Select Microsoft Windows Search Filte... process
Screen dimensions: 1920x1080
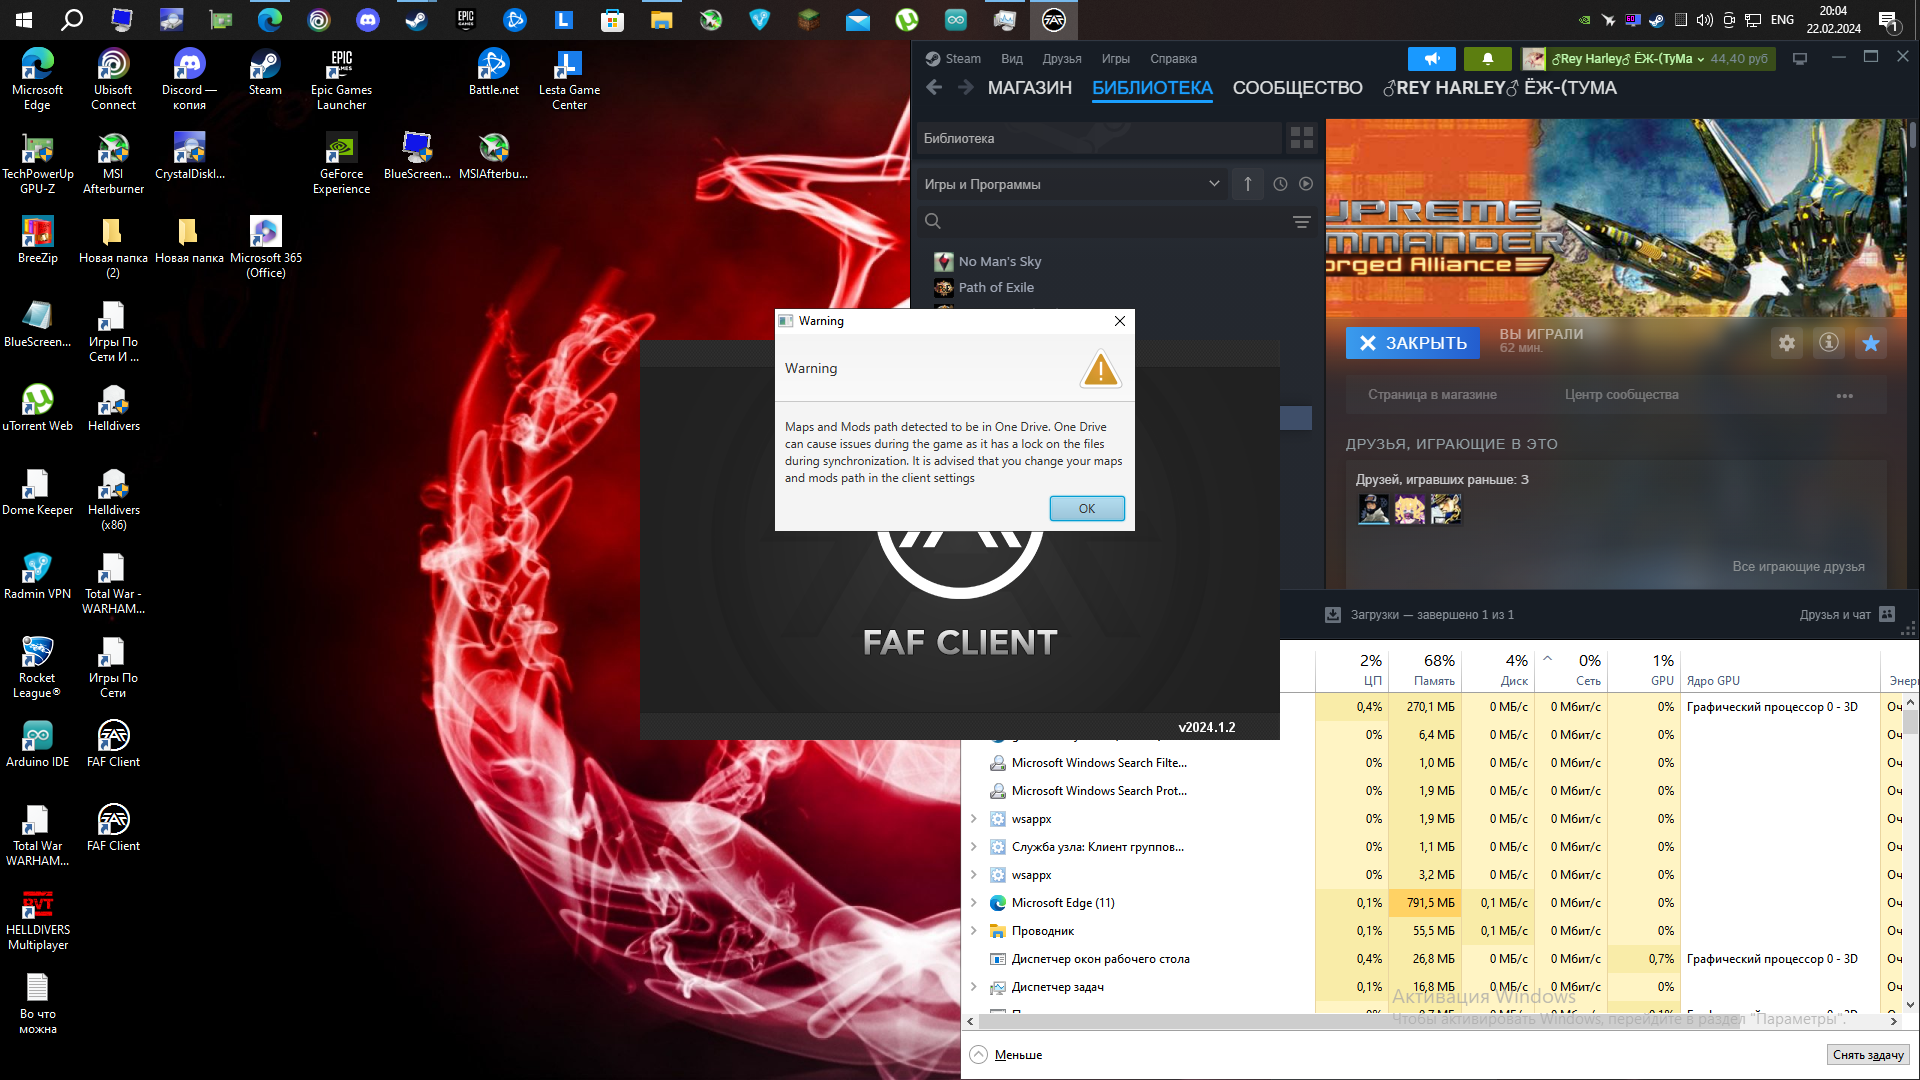pos(1099,763)
